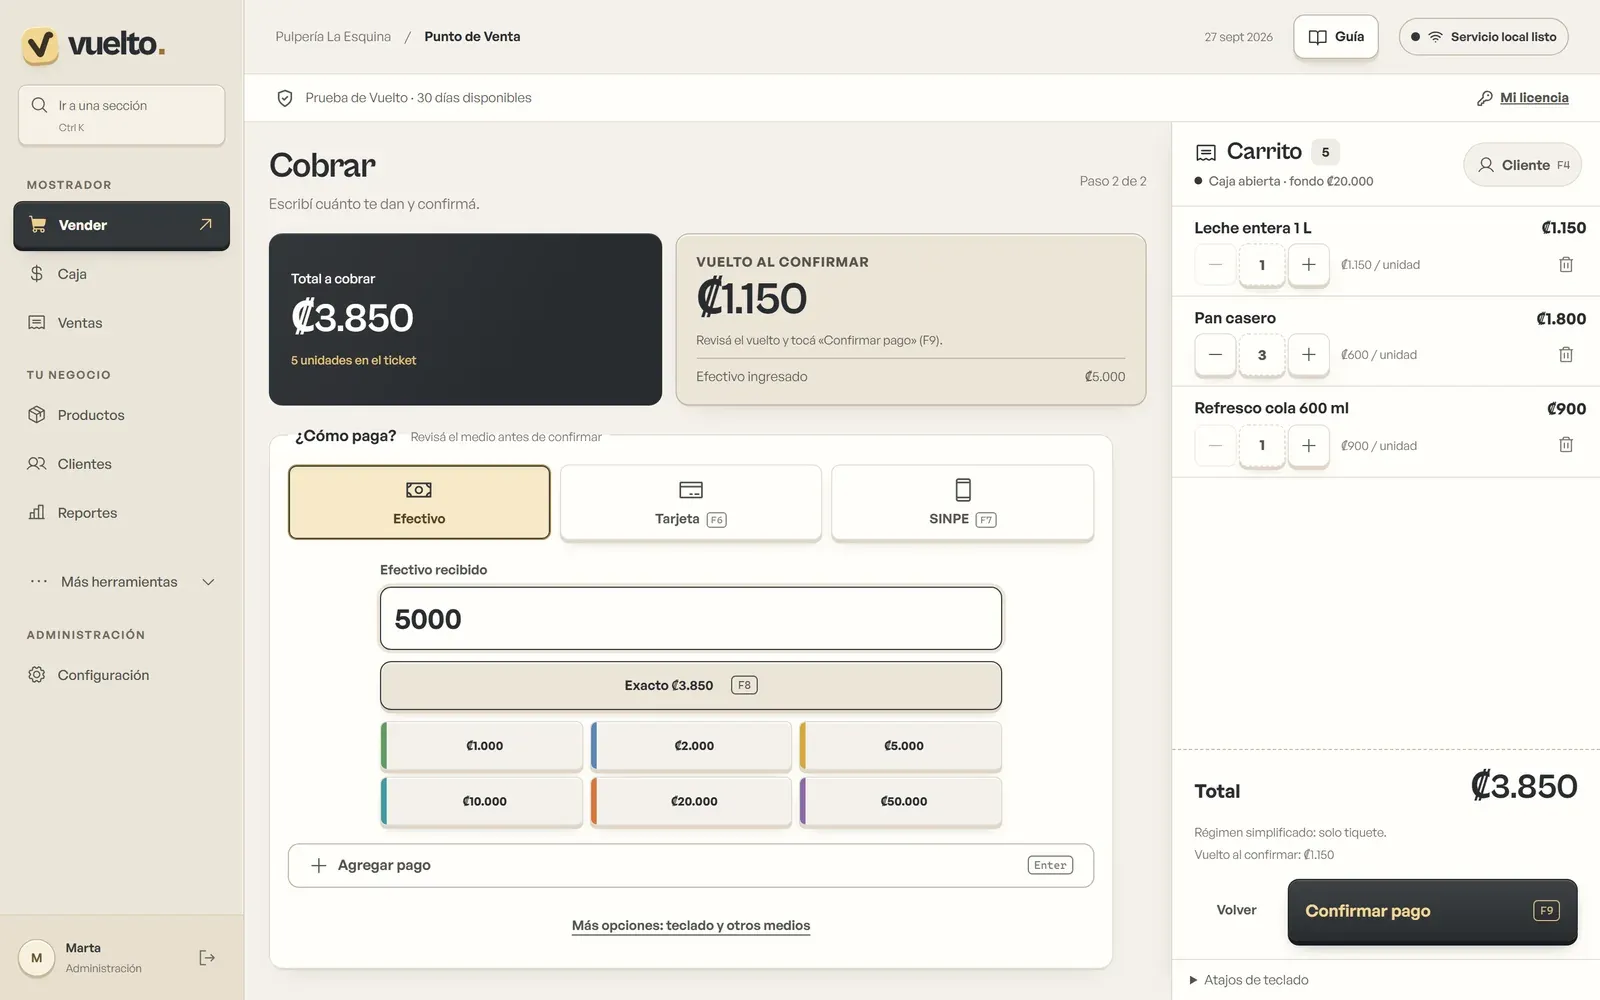Tap the ₡20.000 bill button
Viewport: 1600px width, 1000px height.
click(691, 801)
